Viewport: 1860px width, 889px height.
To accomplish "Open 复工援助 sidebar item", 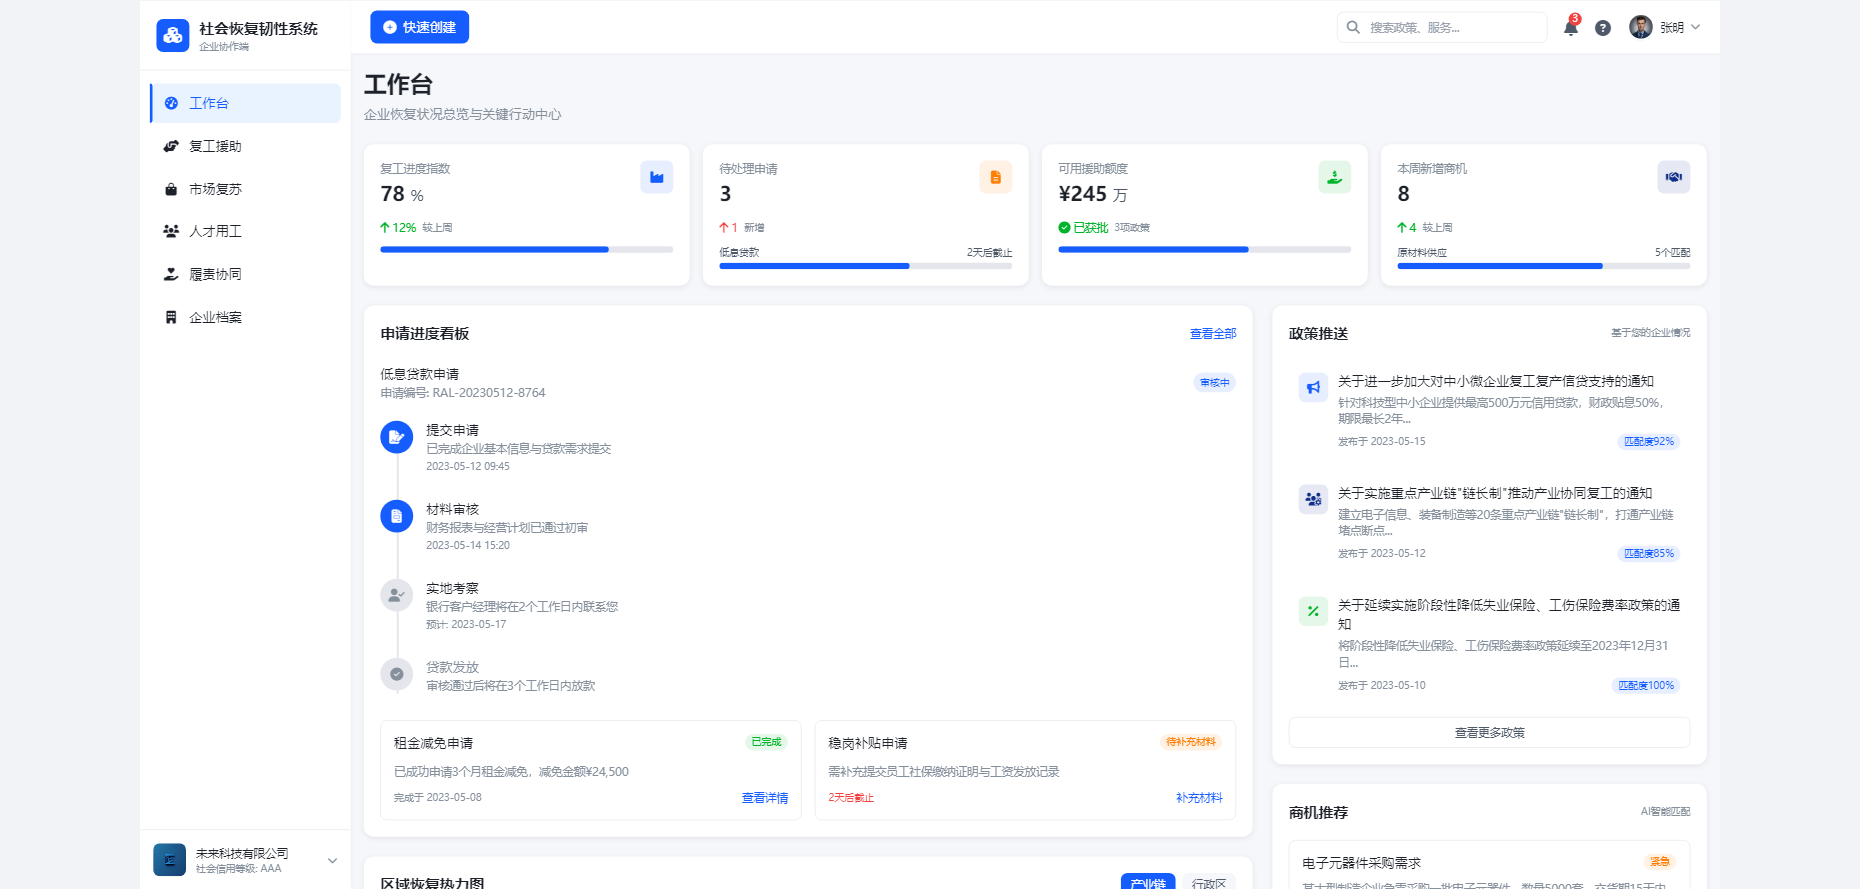I will (x=245, y=146).
